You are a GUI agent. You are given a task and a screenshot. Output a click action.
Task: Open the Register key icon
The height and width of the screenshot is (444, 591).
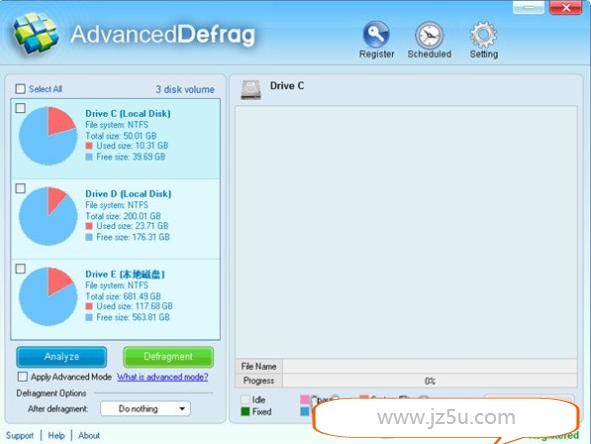376,35
